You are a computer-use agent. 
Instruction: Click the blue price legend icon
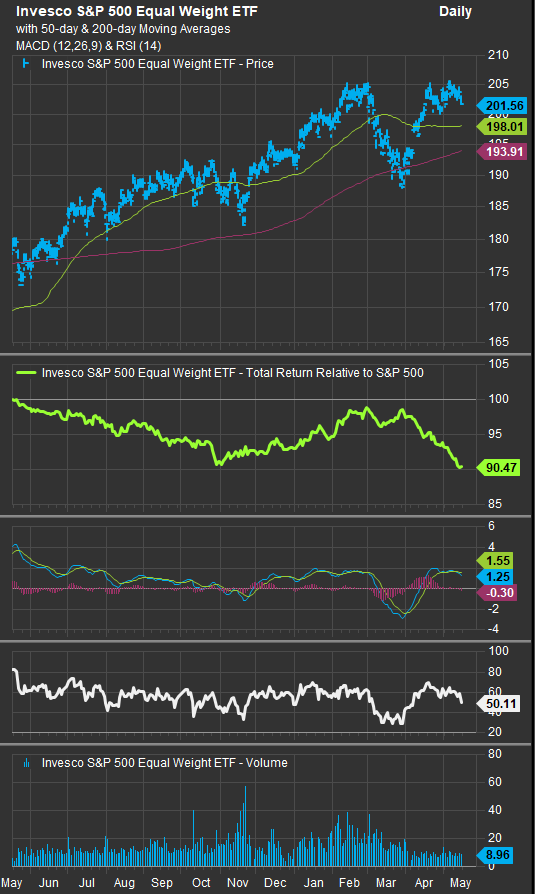[x=26, y=64]
